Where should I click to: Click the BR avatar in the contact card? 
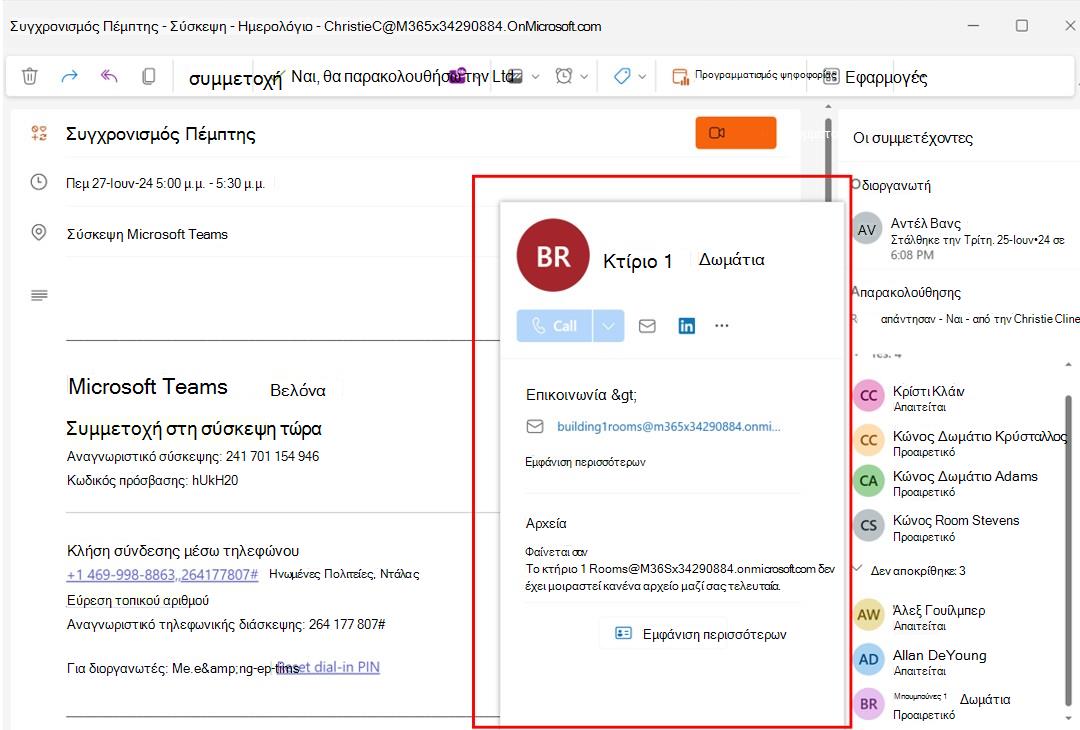click(x=553, y=255)
